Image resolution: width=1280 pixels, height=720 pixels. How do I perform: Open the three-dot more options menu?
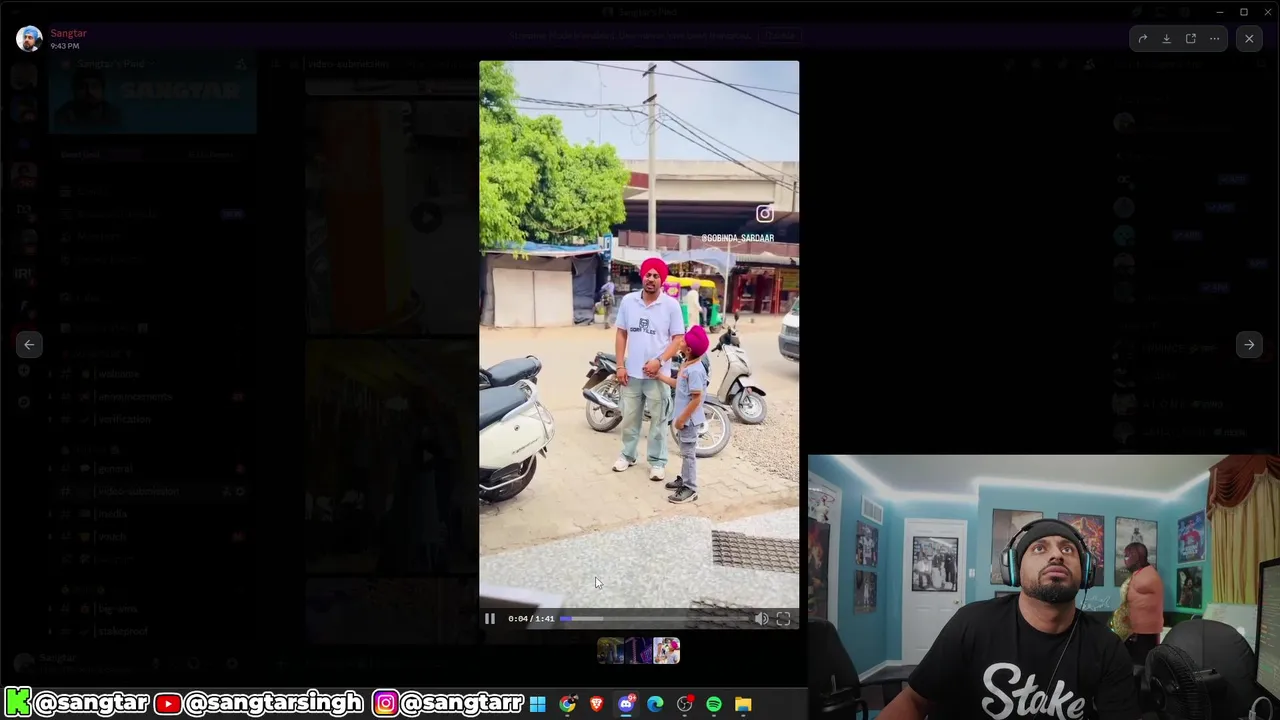point(1214,39)
